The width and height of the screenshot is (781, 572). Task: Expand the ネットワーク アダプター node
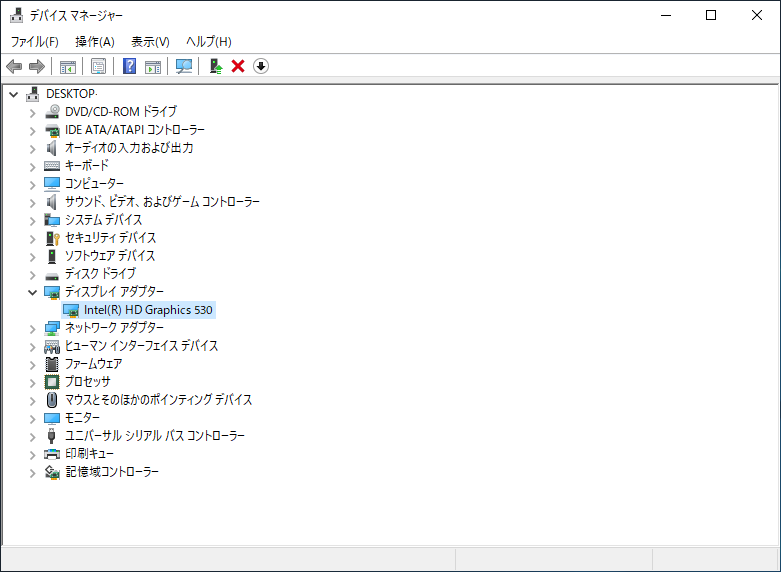pos(32,328)
